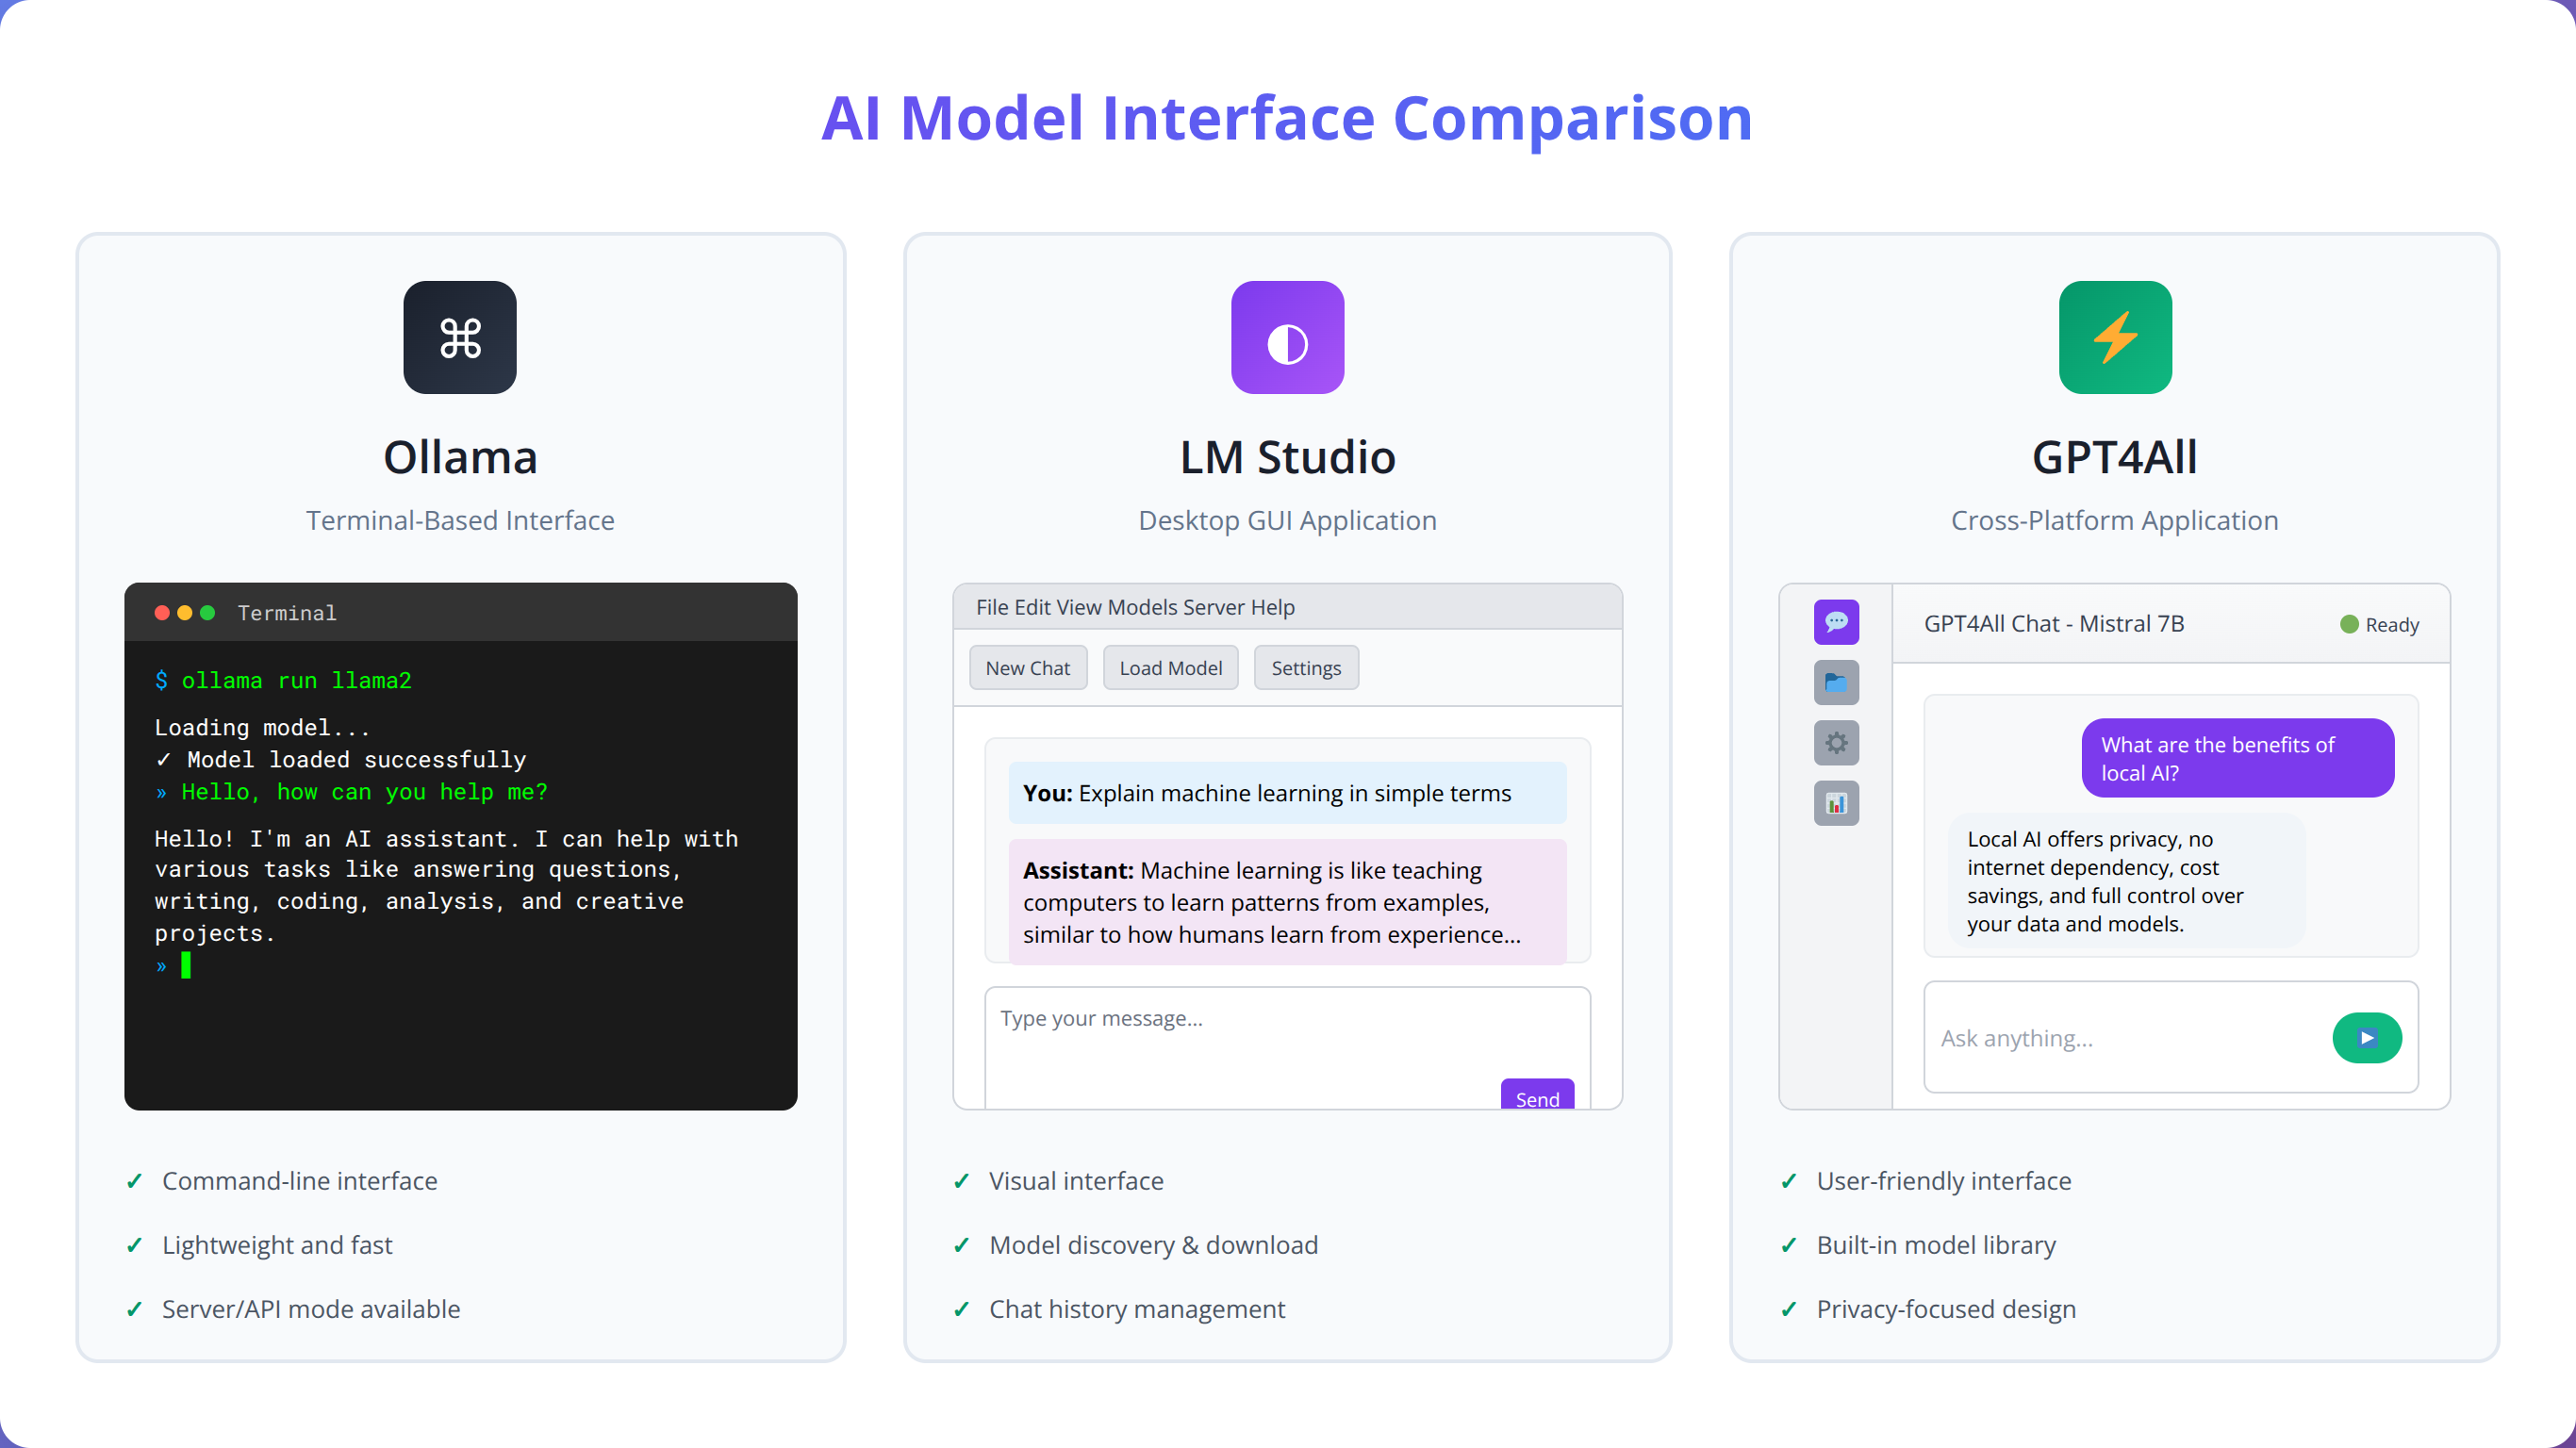Click the green Ready status dot
The height and width of the screenshot is (1448, 2576).
click(x=2349, y=624)
